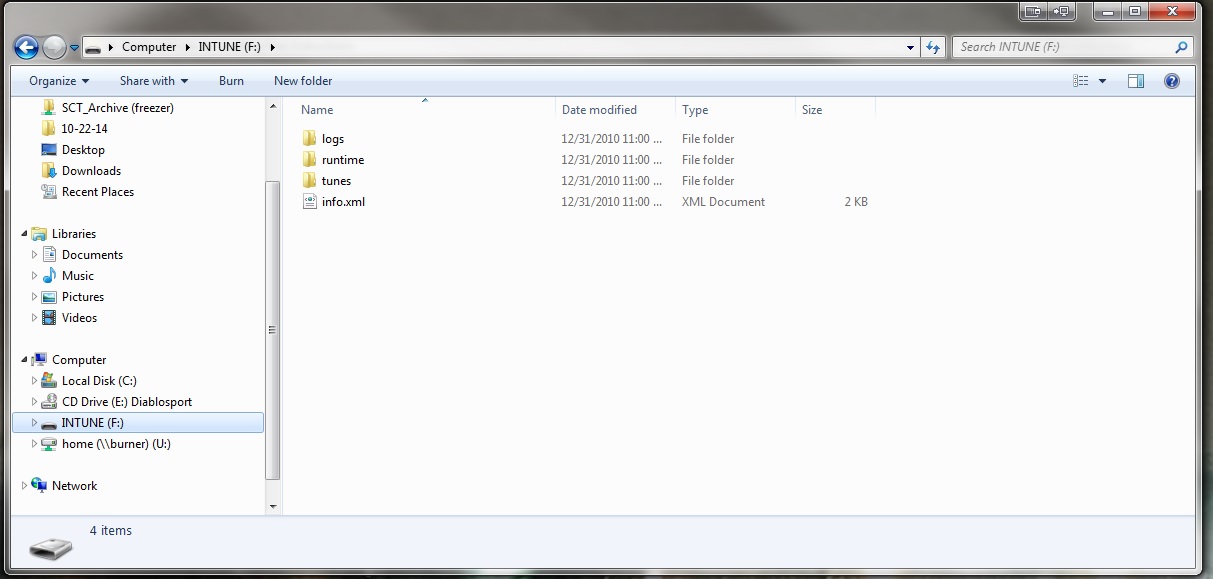1213x579 pixels.
Task: Click navigation pane scrollbar up arrow
Action: (274, 105)
